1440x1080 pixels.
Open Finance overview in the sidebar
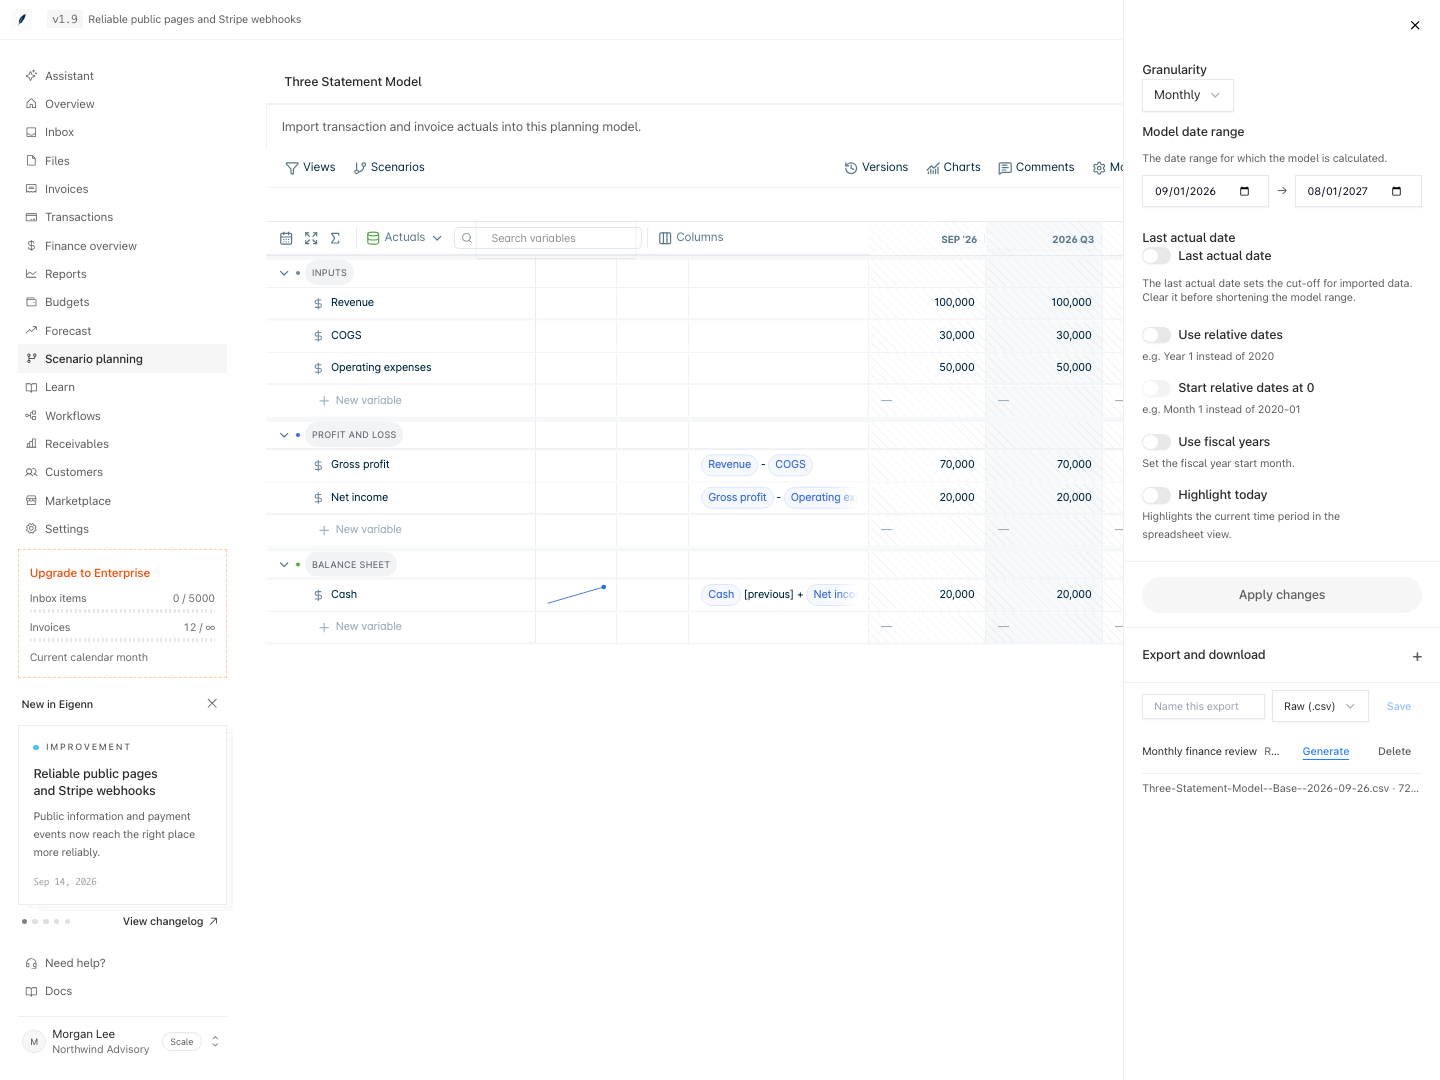122,246
